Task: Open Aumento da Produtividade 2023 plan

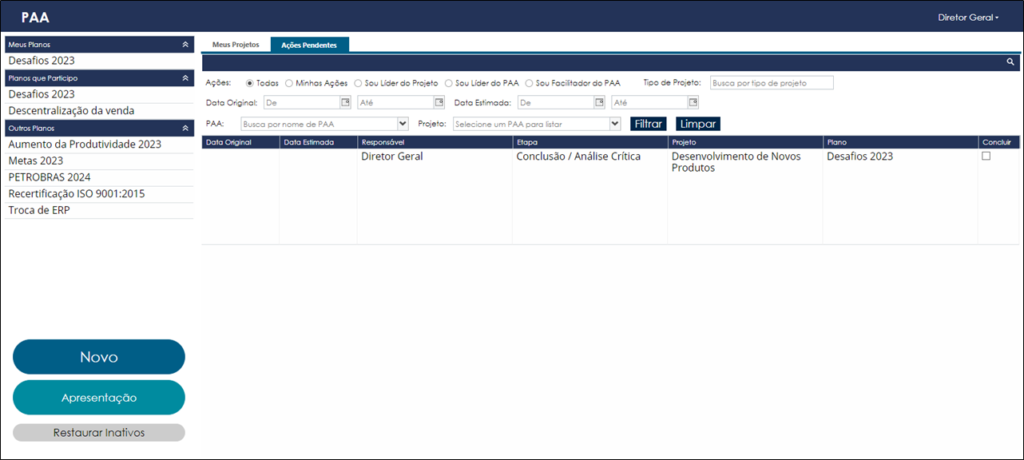Action: [x=99, y=144]
